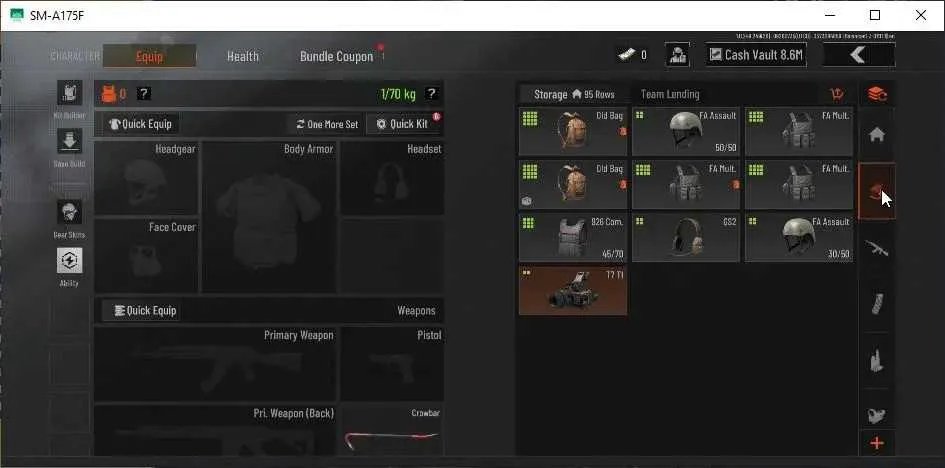Viewport: 945px width, 468px height.
Task: Select the T7 TI thermal item
Action: click(573, 291)
